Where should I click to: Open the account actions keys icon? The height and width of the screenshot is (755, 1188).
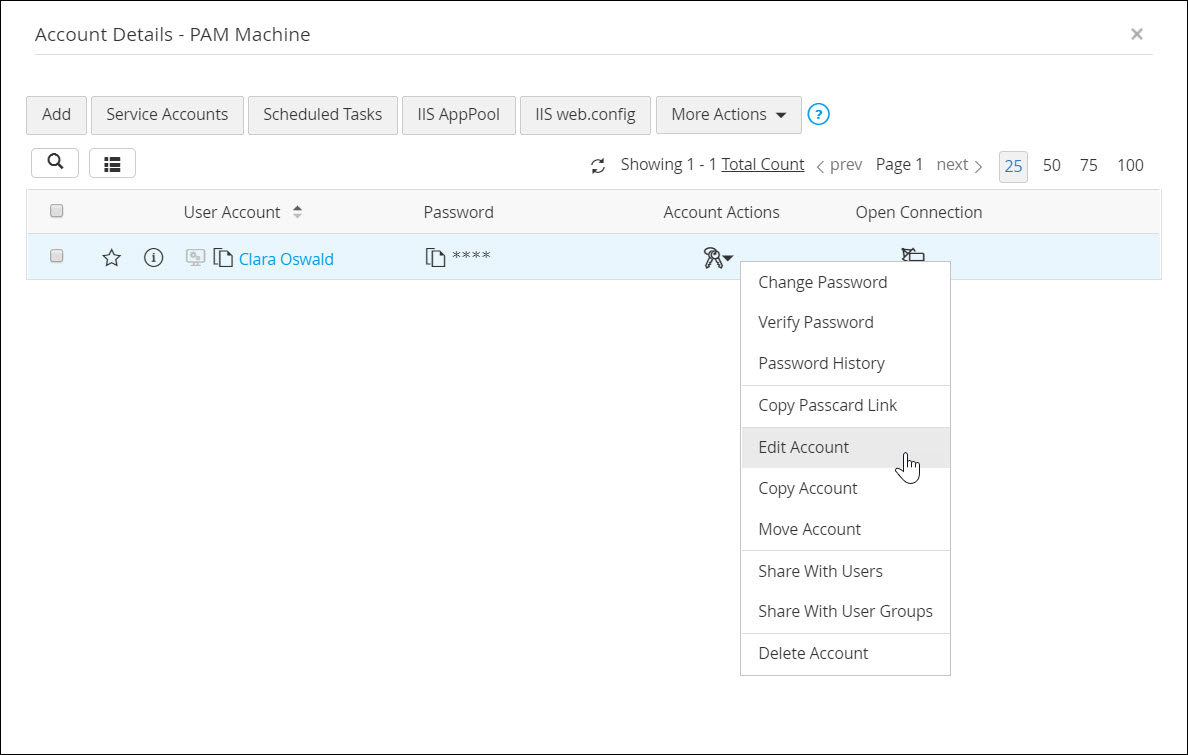pyautogui.click(x=717, y=258)
